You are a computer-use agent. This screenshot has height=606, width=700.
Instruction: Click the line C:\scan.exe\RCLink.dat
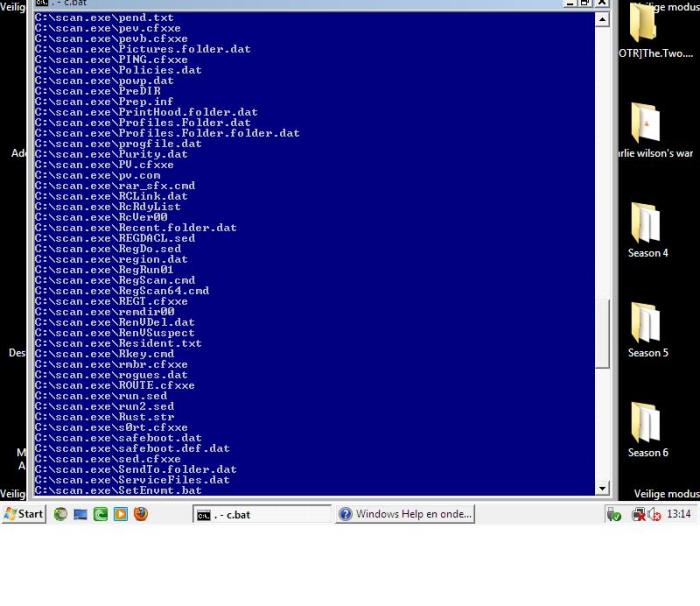pyautogui.click(x=111, y=196)
